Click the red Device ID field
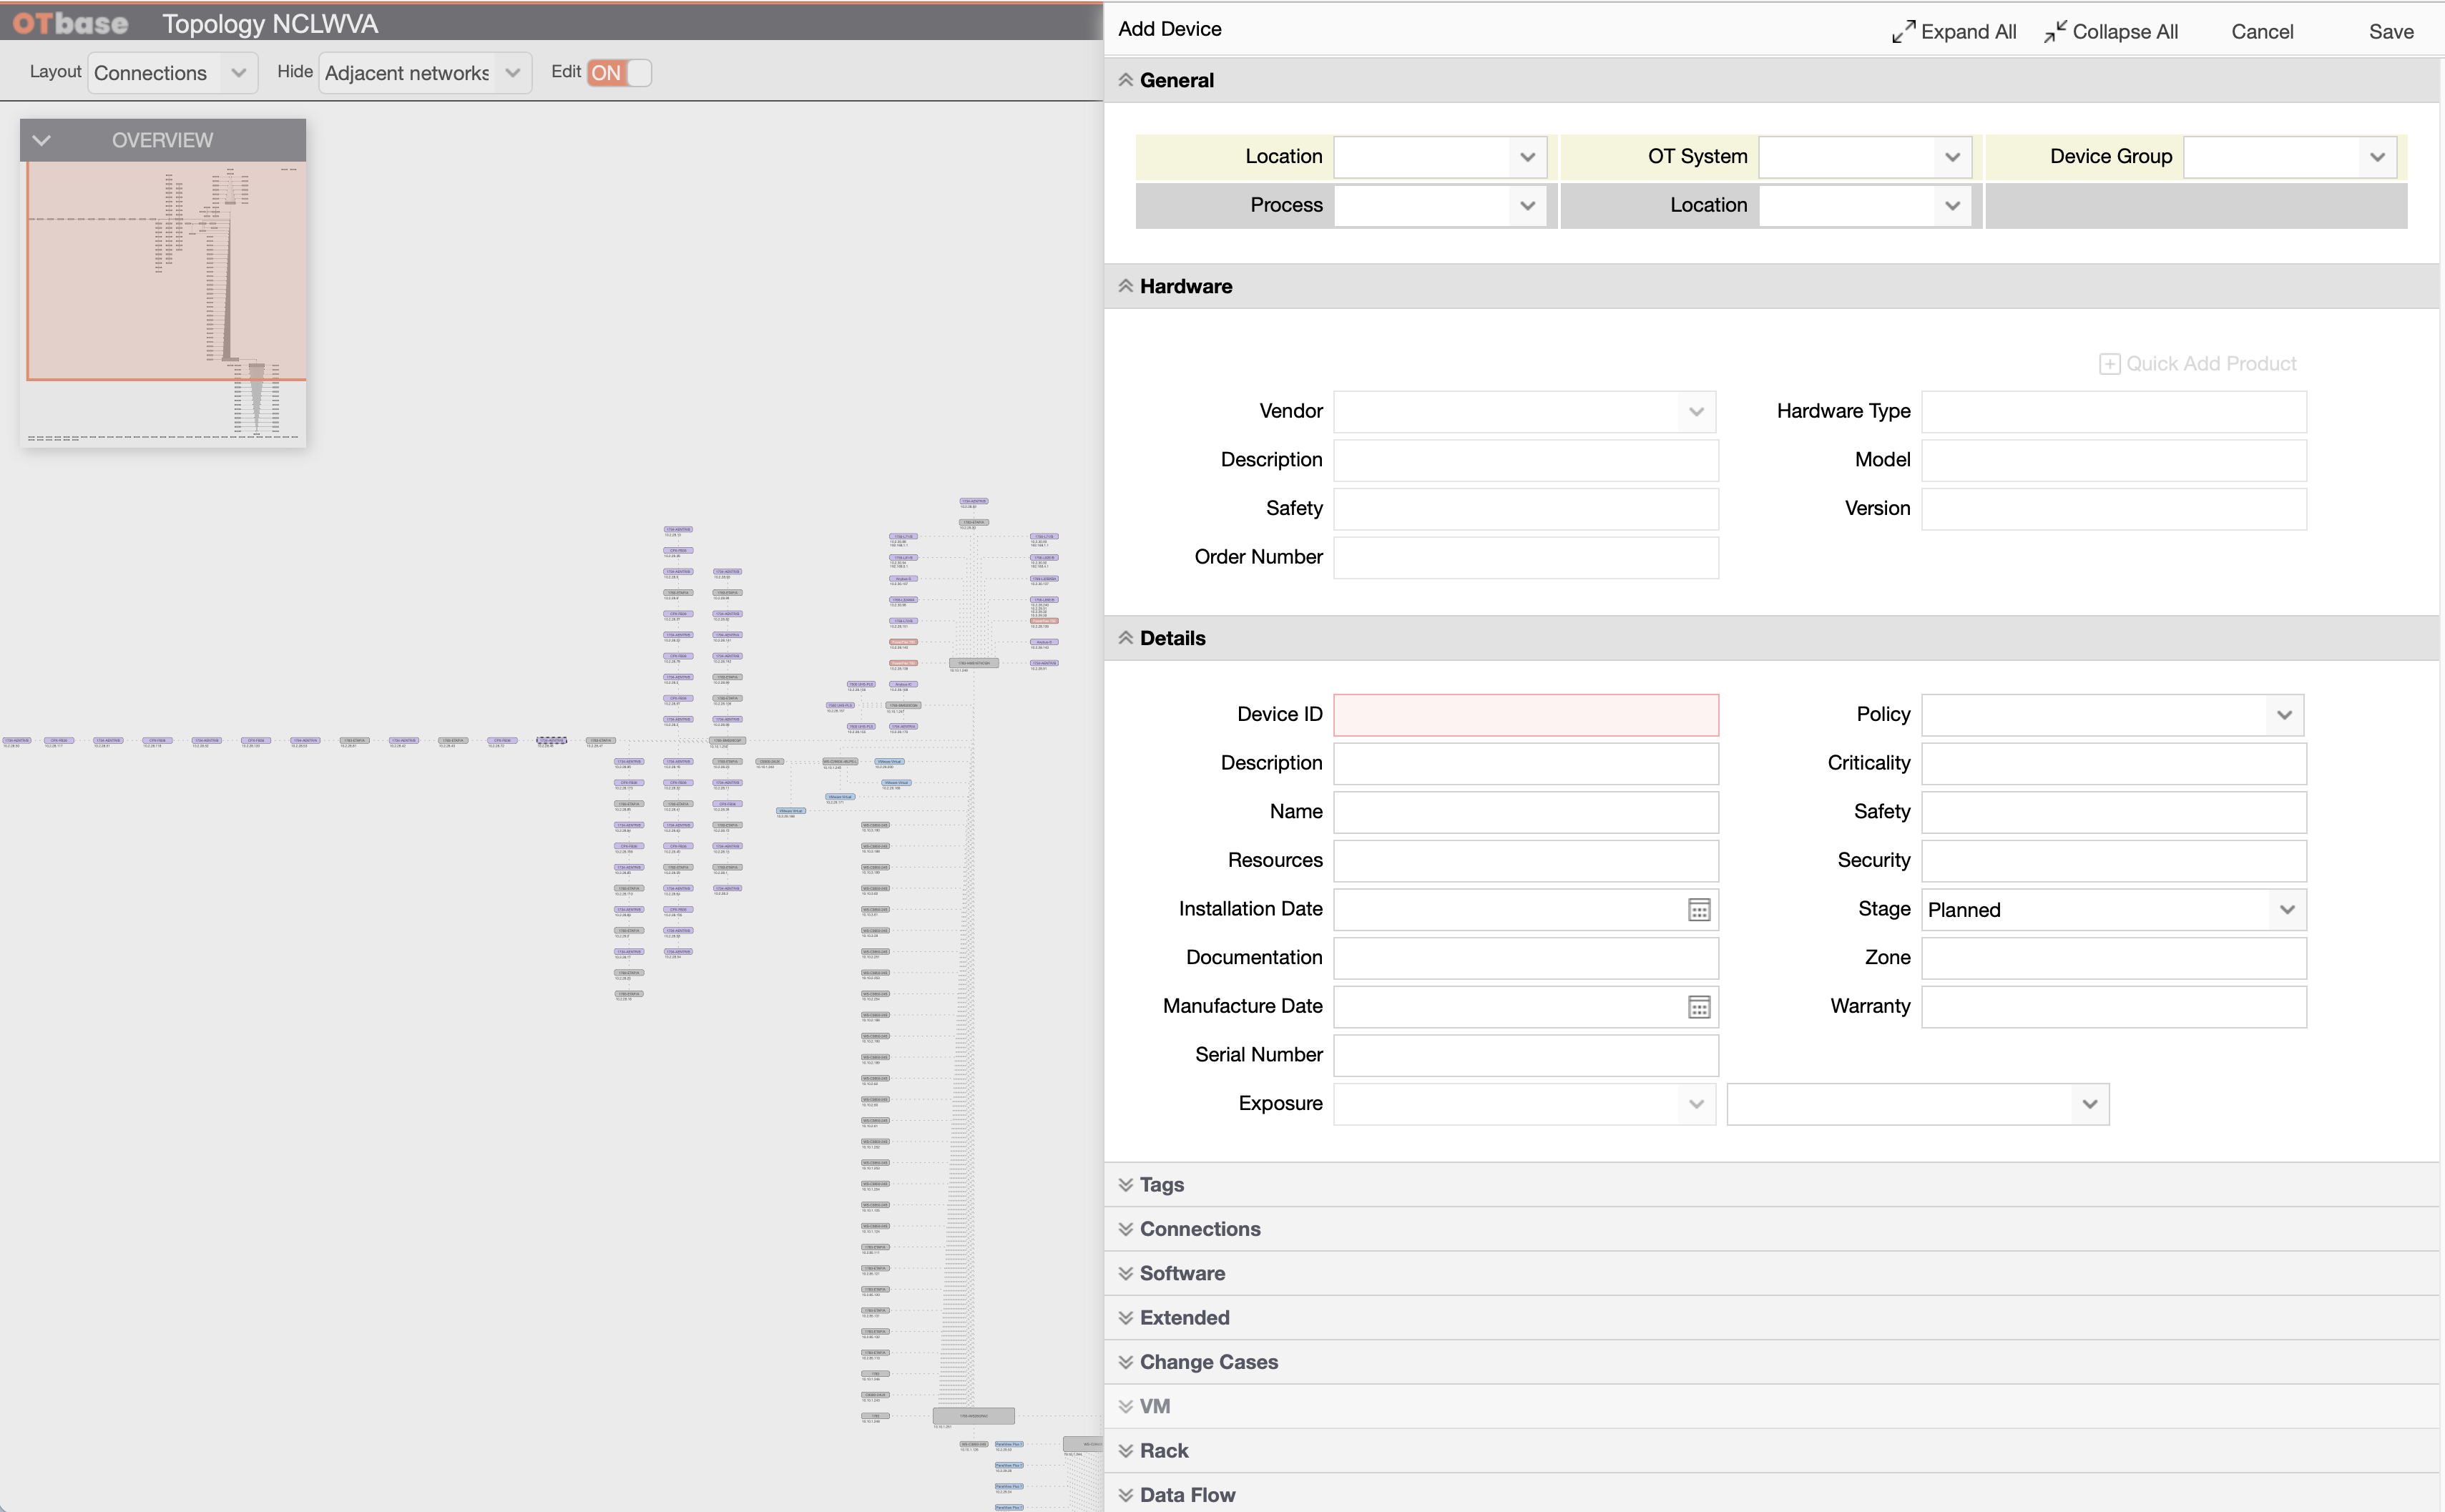Image resolution: width=2445 pixels, height=1512 pixels. coord(1526,715)
